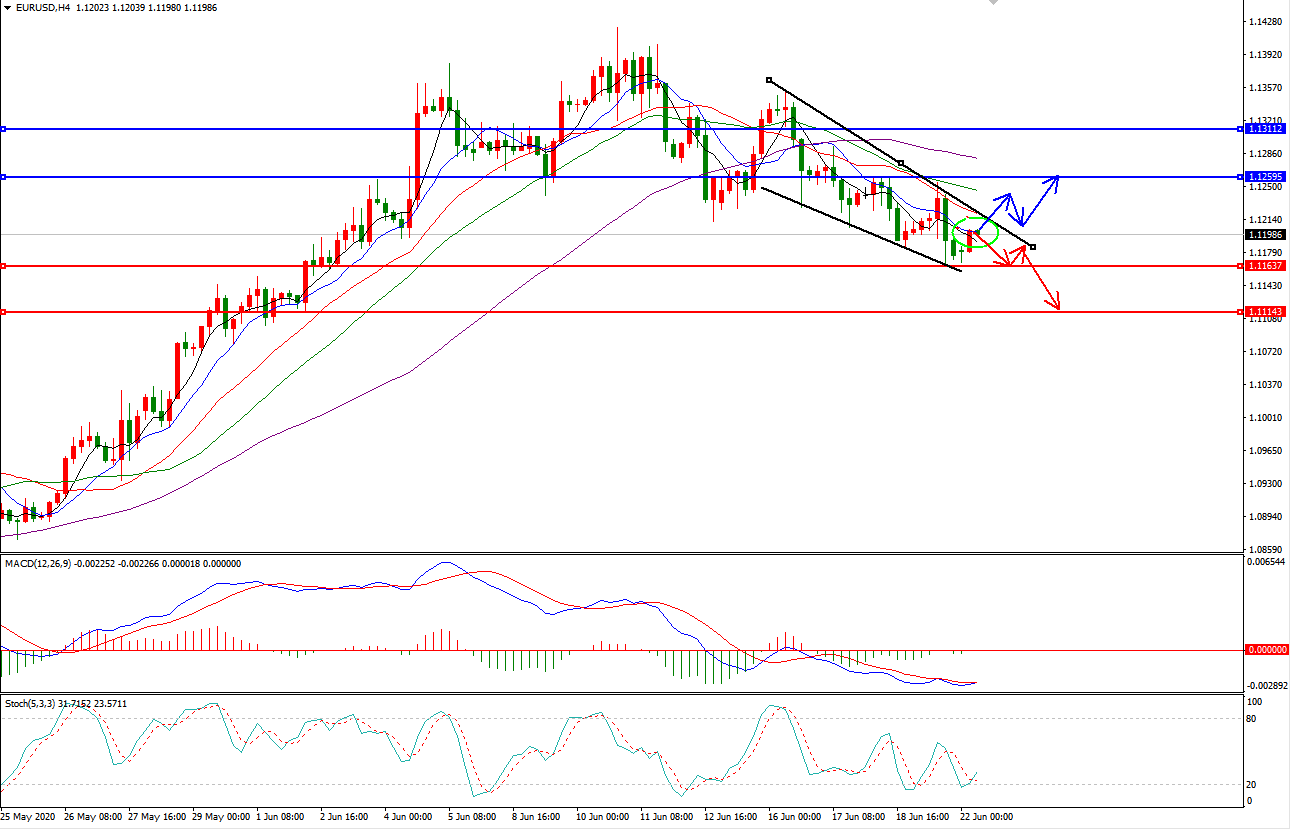Click the black 1.11986 current price tag
The image size is (1290, 829).
coord(1265,234)
